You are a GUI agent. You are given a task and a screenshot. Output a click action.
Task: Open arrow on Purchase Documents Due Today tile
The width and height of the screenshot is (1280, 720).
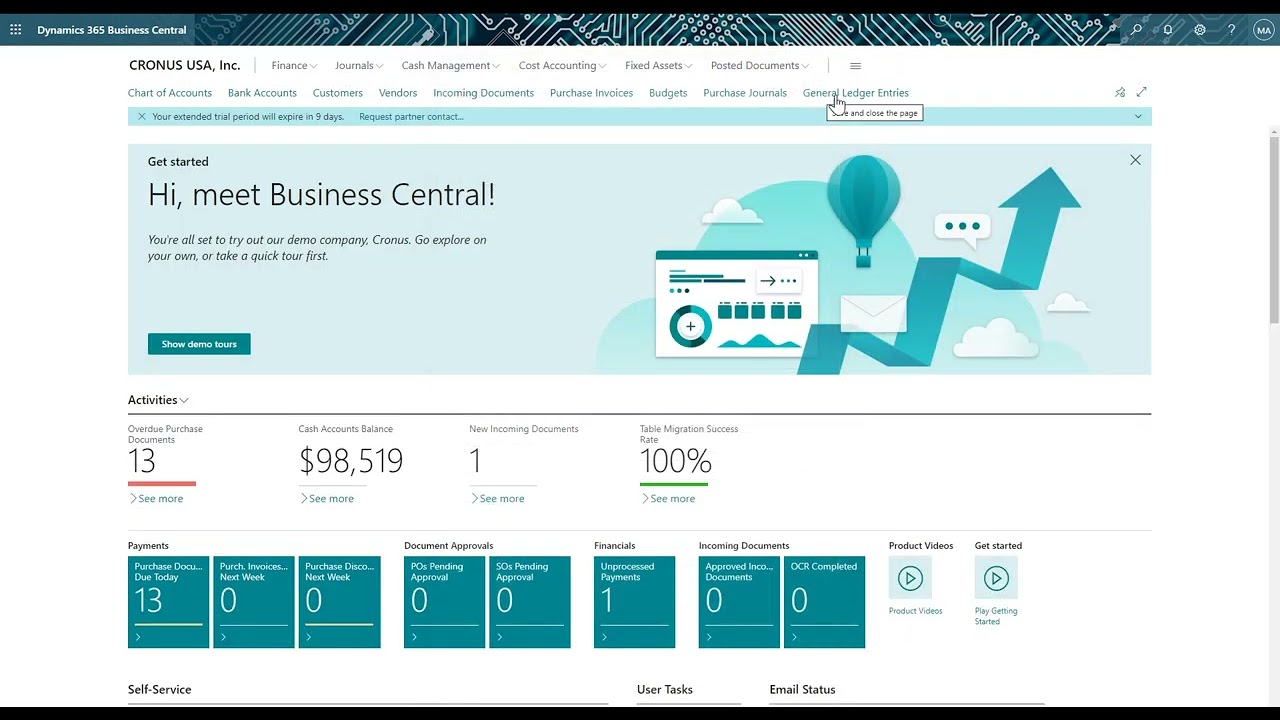(138, 637)
